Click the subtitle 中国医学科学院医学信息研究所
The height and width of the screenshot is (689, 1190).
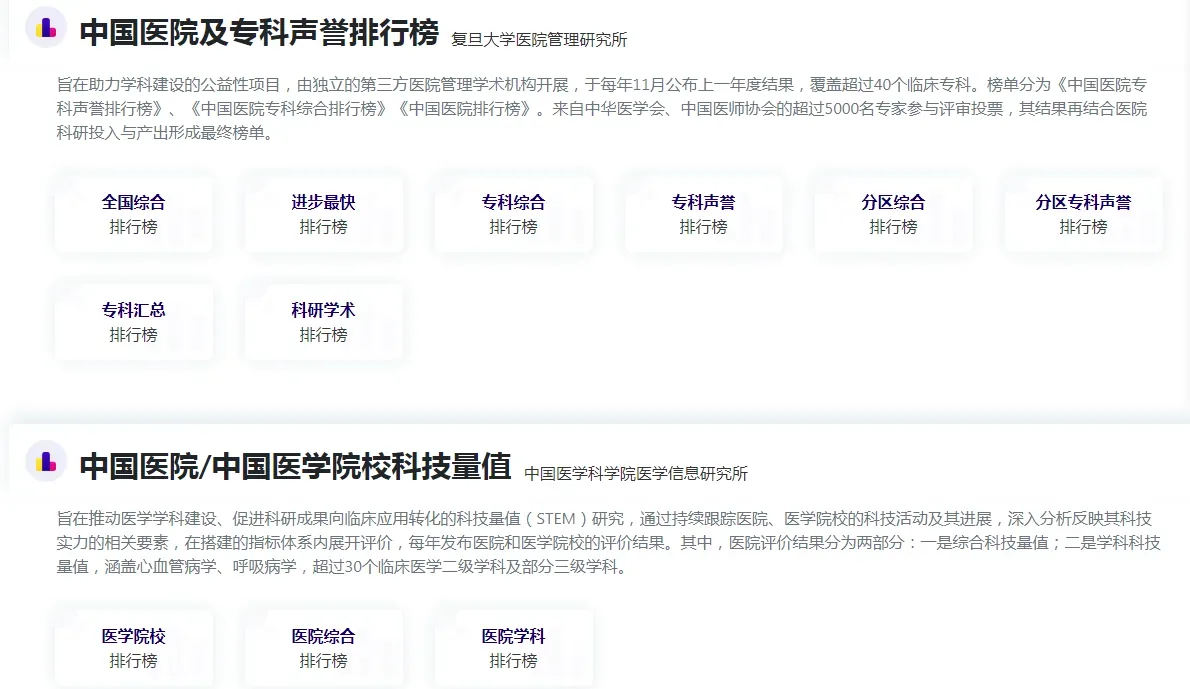pyautogui.click(x=636, y=473)
